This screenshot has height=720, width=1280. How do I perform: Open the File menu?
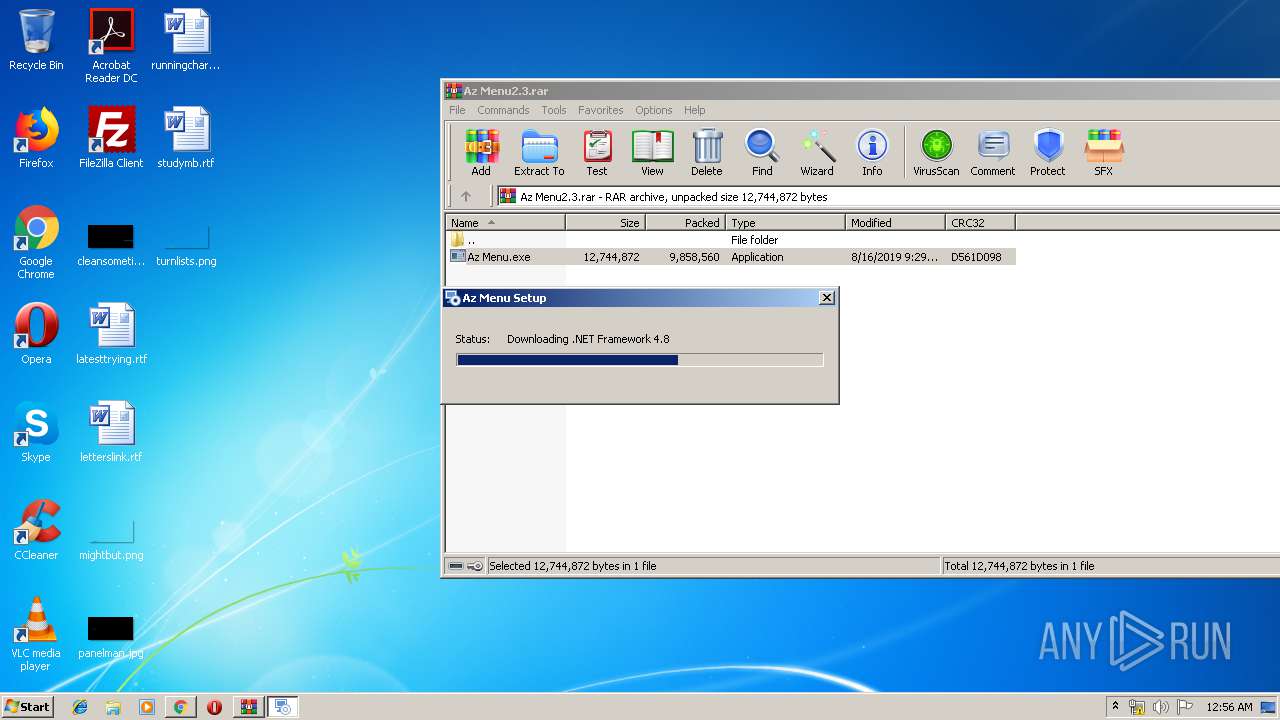pos(457,110)
